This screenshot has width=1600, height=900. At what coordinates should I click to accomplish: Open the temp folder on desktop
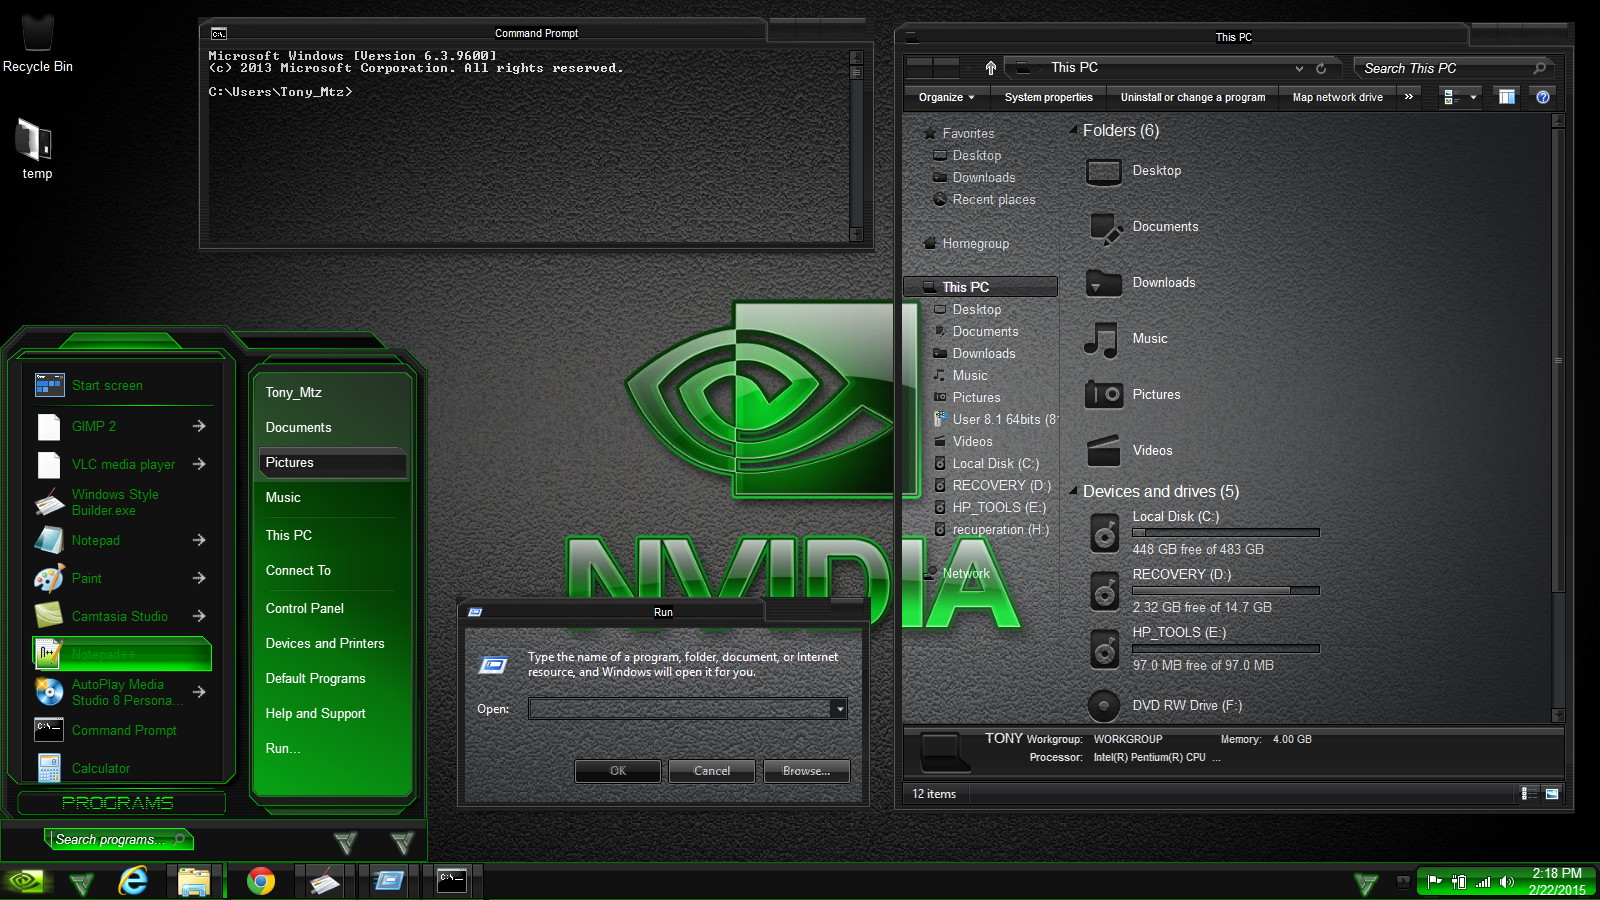(x=36, y=150)
